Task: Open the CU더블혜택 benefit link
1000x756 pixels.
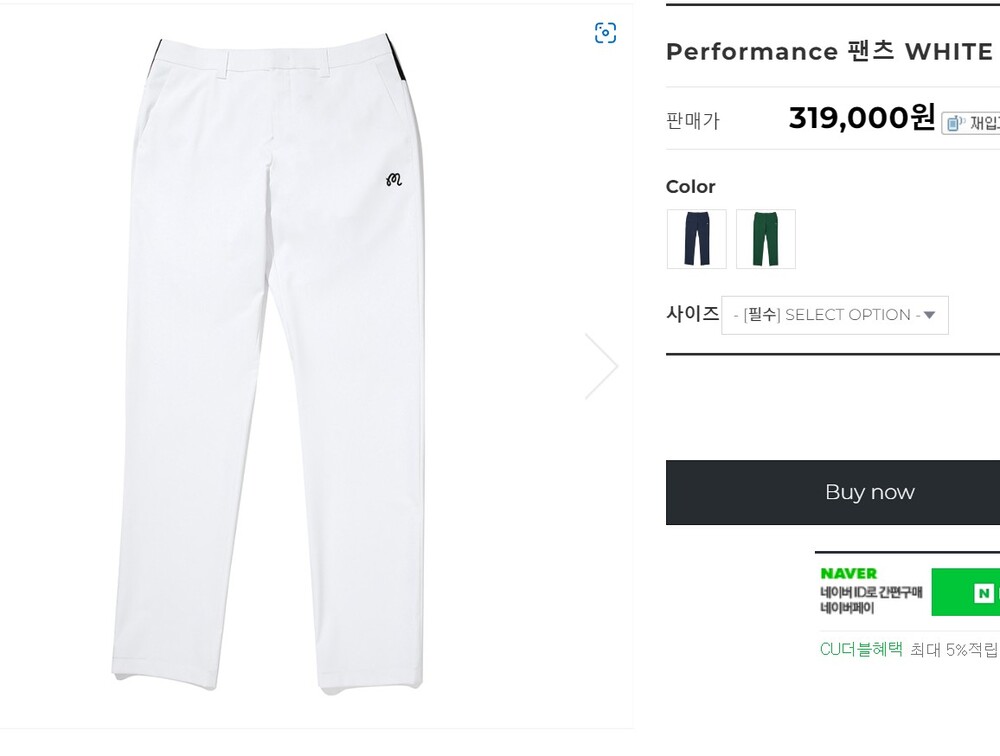Action: coord(861,649)
